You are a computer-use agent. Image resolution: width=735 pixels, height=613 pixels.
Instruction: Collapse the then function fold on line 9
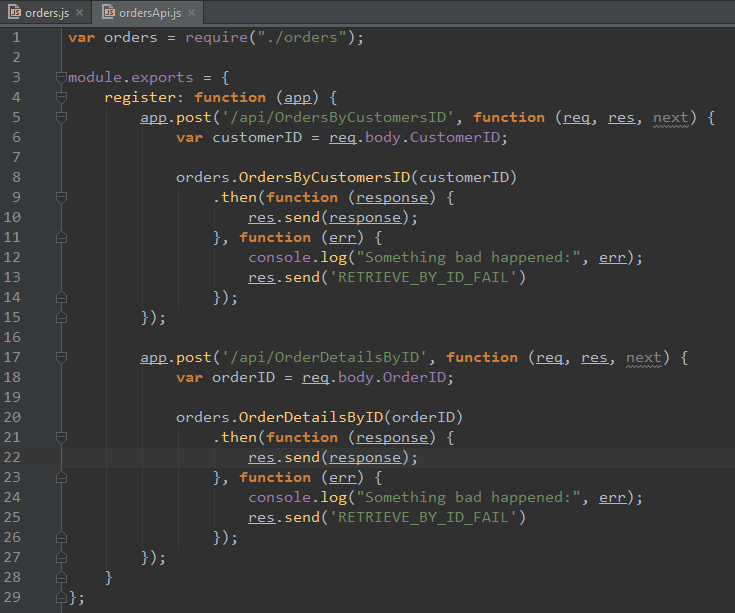coord(61,197)
